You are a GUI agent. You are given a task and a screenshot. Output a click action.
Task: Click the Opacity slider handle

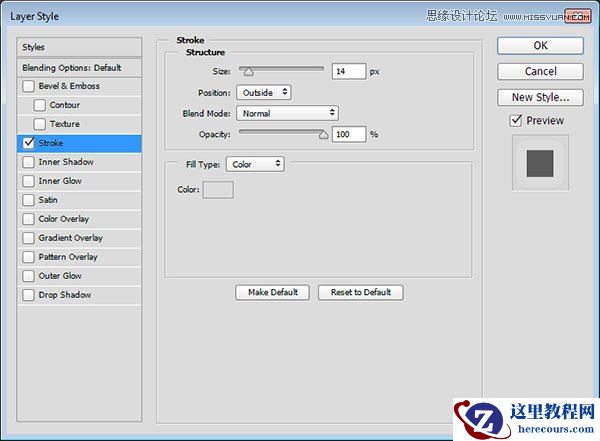pos(324,134)
